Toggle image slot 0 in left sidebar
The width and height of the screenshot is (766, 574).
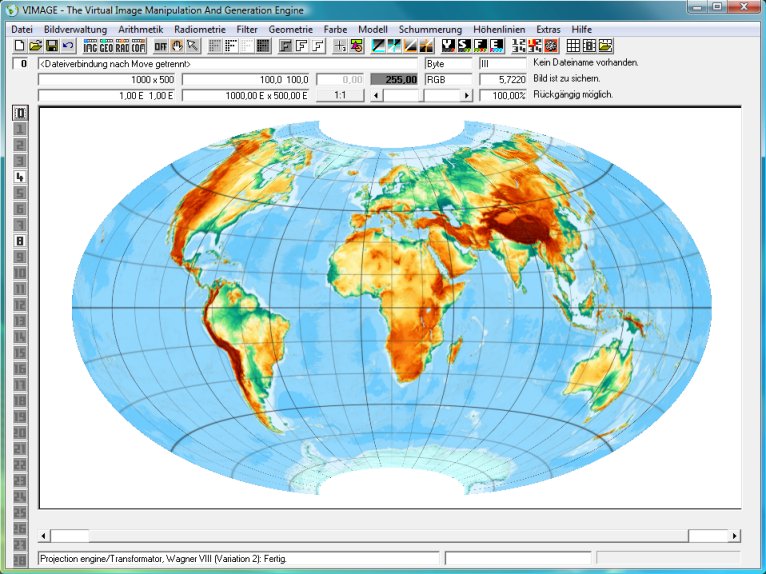20,113
